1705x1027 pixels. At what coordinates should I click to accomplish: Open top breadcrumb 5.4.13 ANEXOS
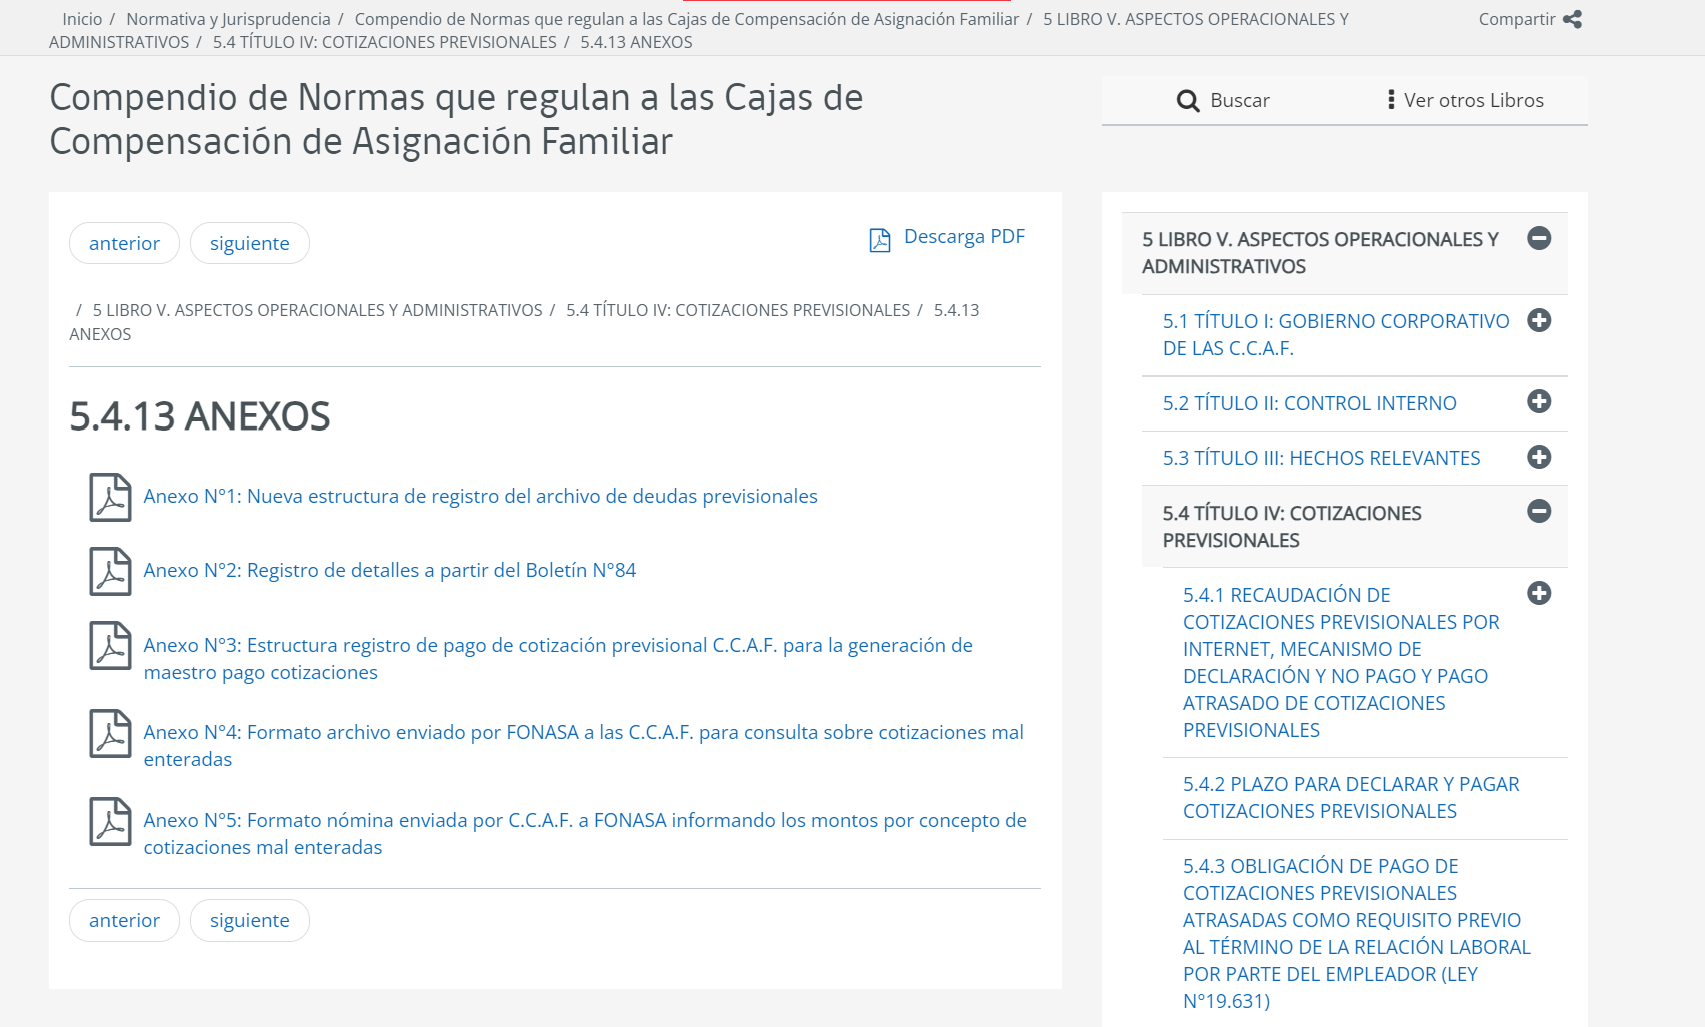(636, 42)
